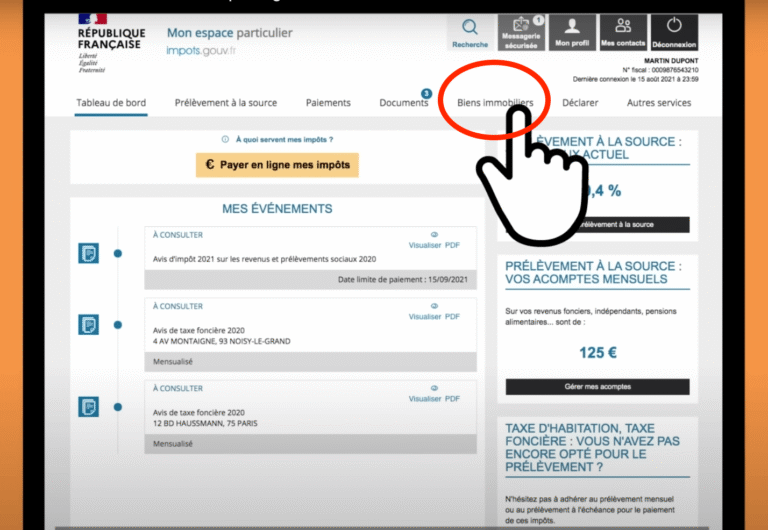Open Mes contacts page
This screenshot has width=768, height=530.
click(x=623, y=32)
